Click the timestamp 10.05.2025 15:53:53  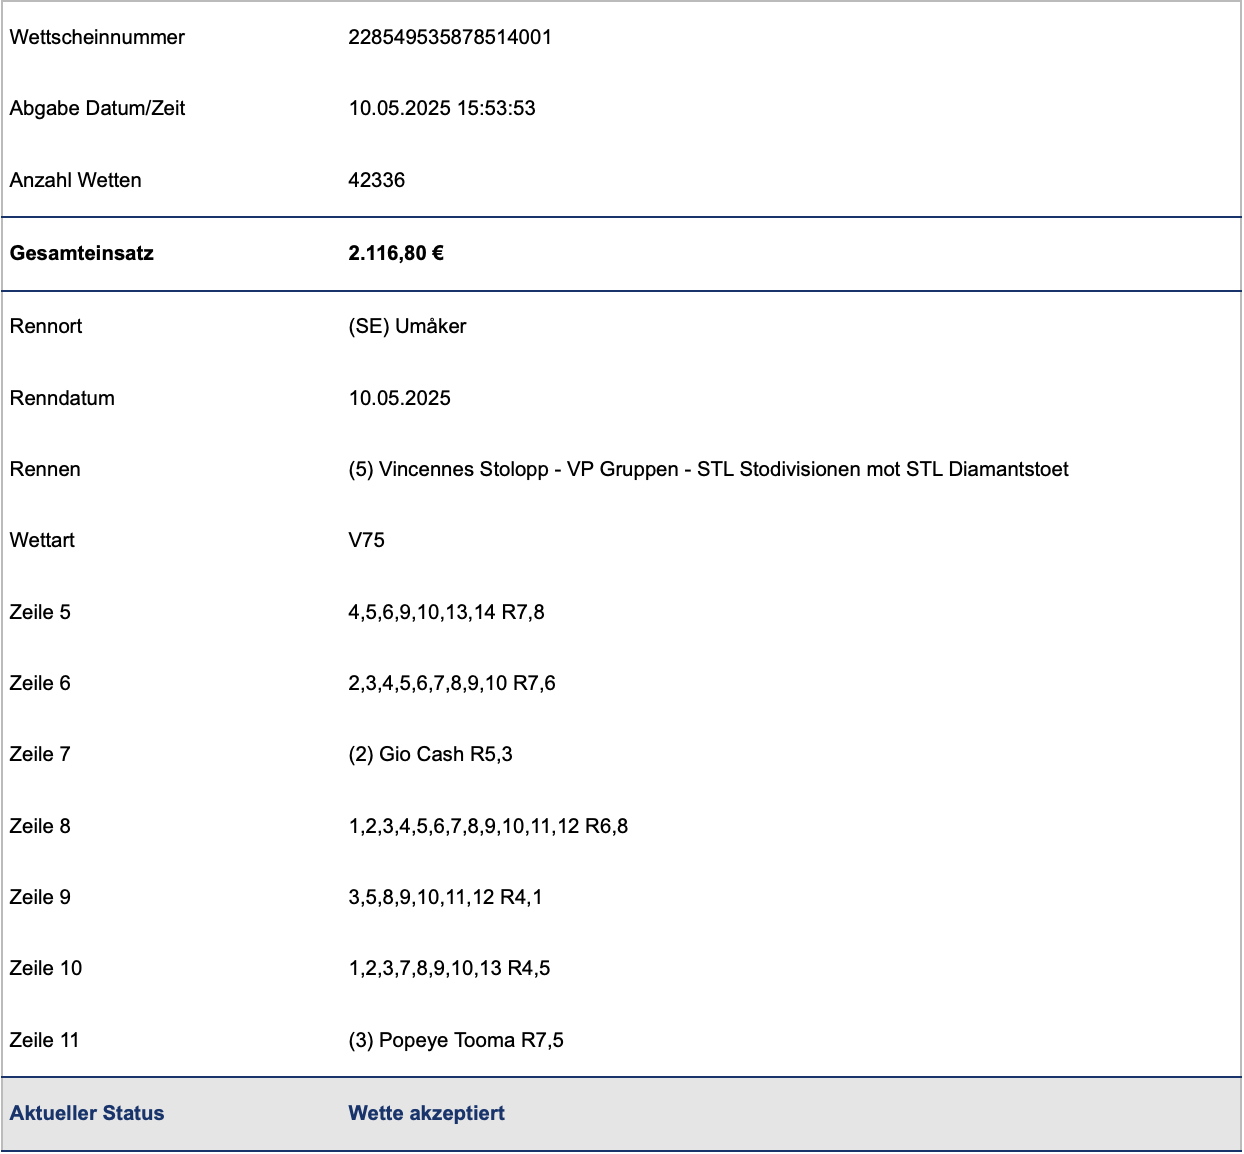pyautogui.click(x=442, y=108)
